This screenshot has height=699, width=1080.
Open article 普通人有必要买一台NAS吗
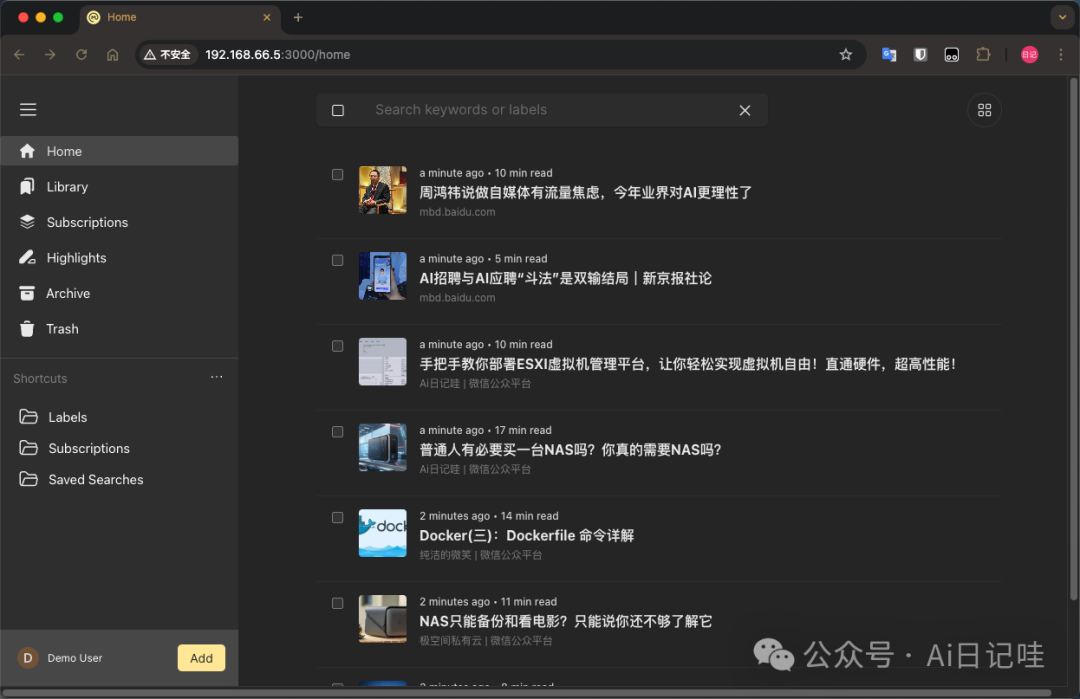tap(570, 450)
